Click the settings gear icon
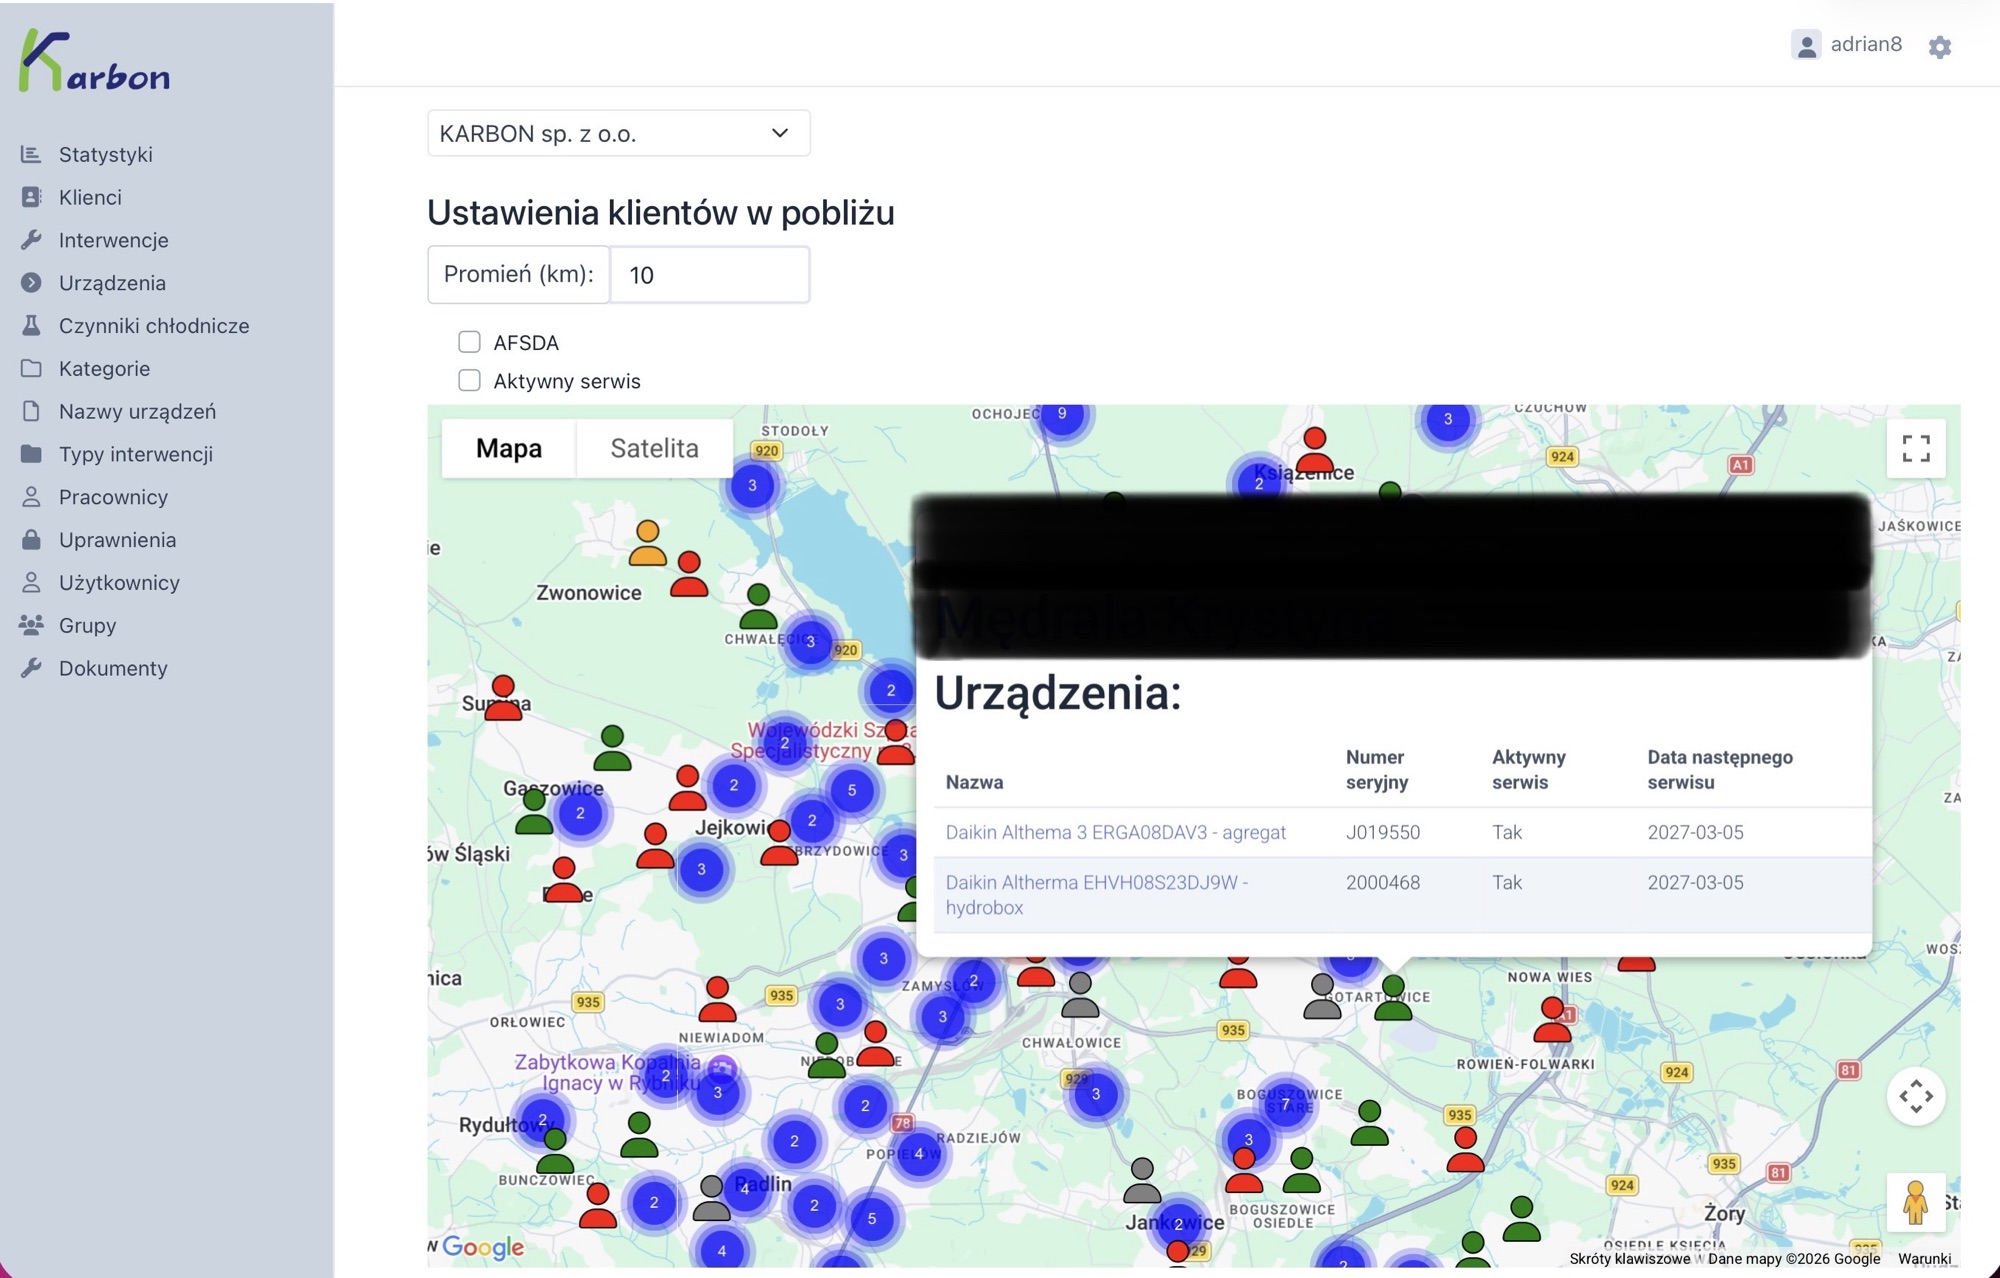Screen dimensions: 2000x1278 pyautogui.click(x=1939, y=47)
